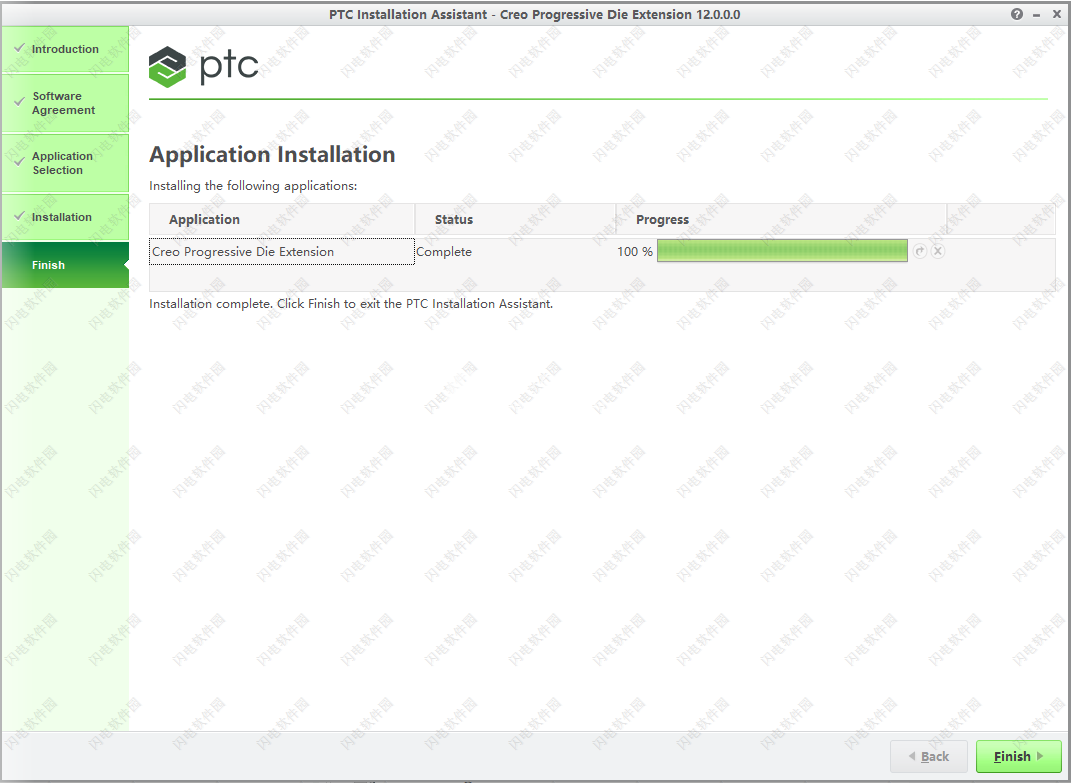The width and height of the screenshot is (1071, 783).
Task: Click the retry arrow icon beside progress bar
Action: 919,251
